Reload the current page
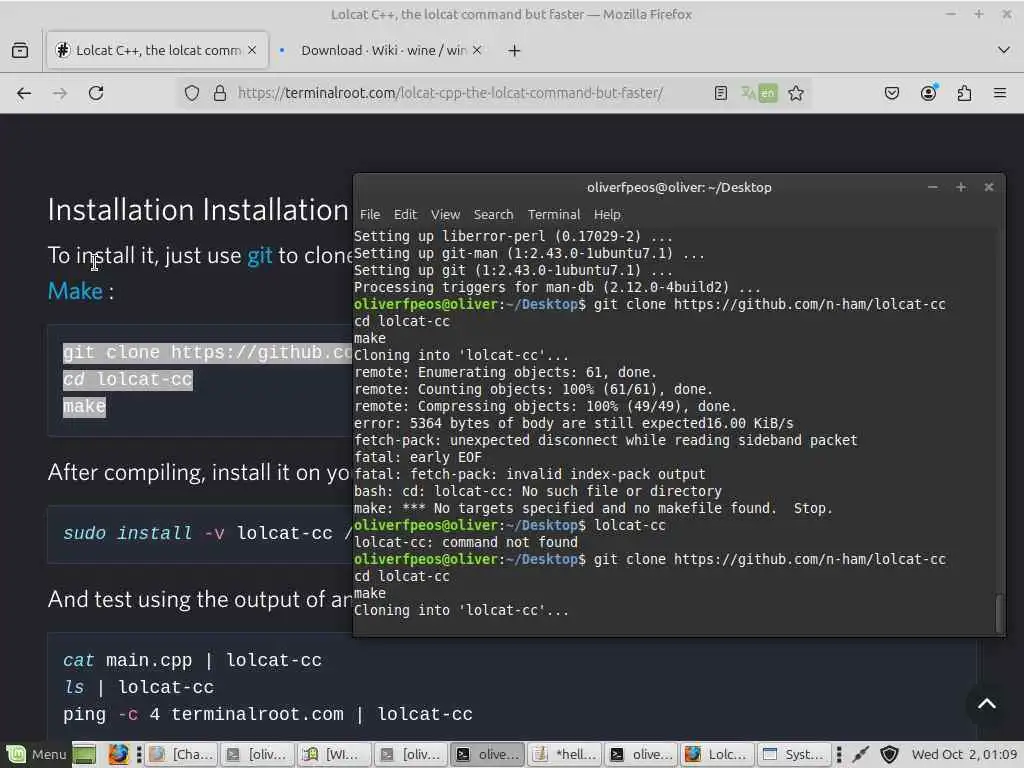This screenshot has height=768, width=1024. 96,93
